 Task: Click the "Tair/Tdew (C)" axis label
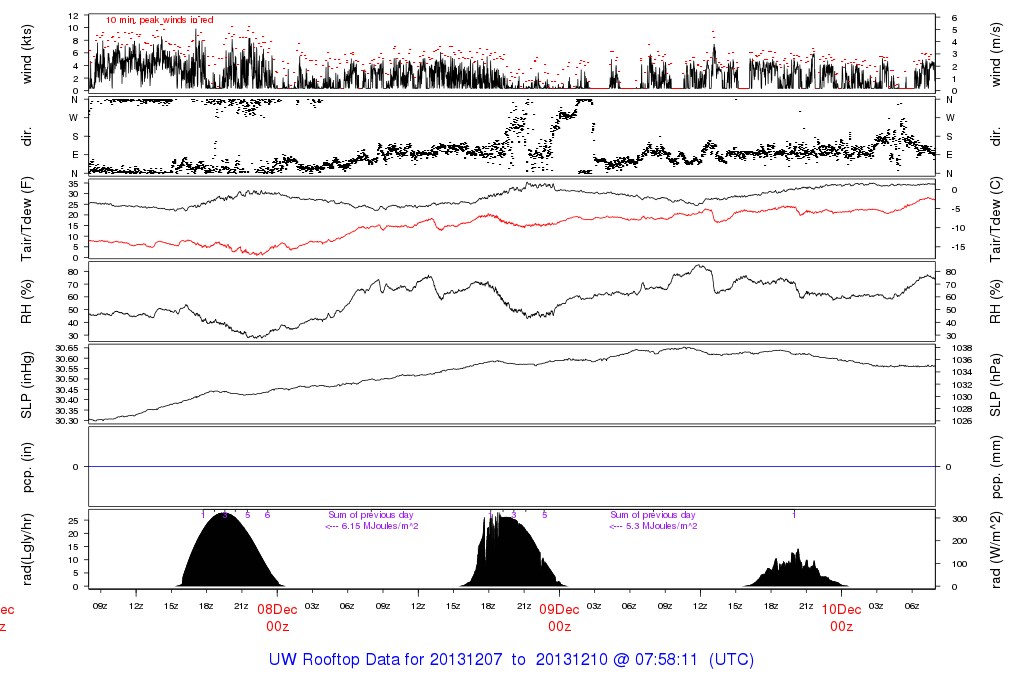point(995,219)
